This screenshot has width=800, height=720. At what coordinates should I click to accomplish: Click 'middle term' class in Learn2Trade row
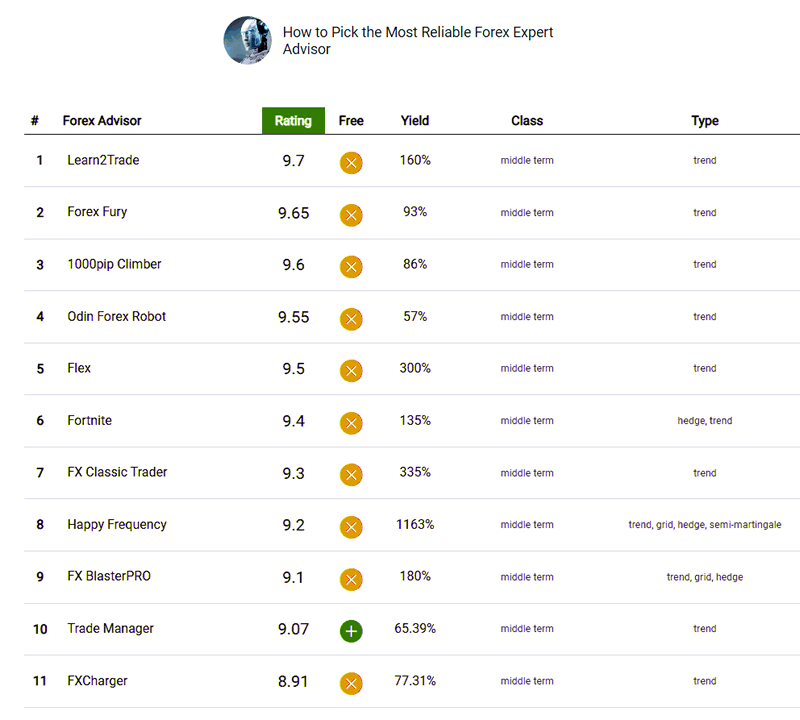(527, 160)
